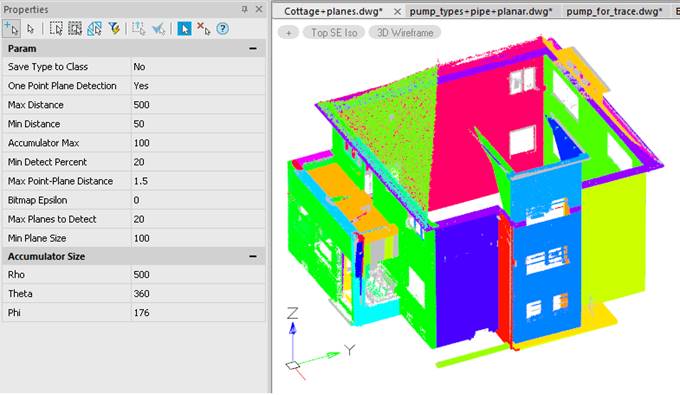This screenshot has height=395, width=680.
Task: Click Max Planes to Detect value 20
Action: point(198,219)
